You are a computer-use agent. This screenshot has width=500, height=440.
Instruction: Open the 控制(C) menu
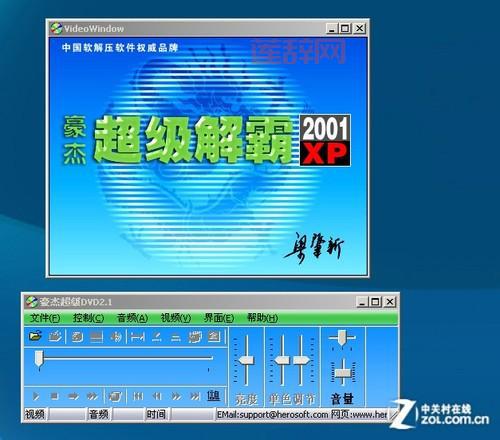click(88, 318)
